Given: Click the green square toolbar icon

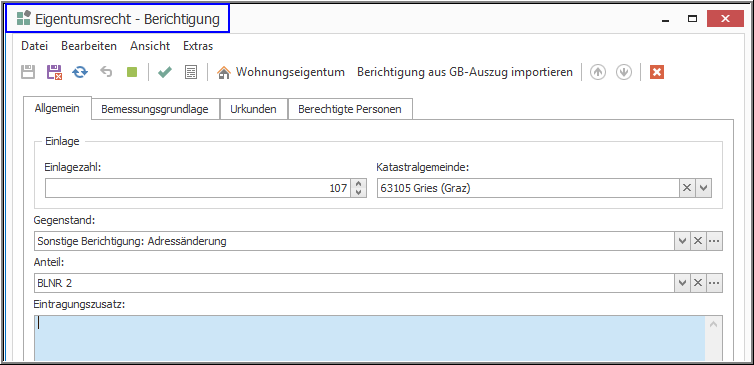Looking at the screenshot, I should pyautogui.click(x=132, y=72).
